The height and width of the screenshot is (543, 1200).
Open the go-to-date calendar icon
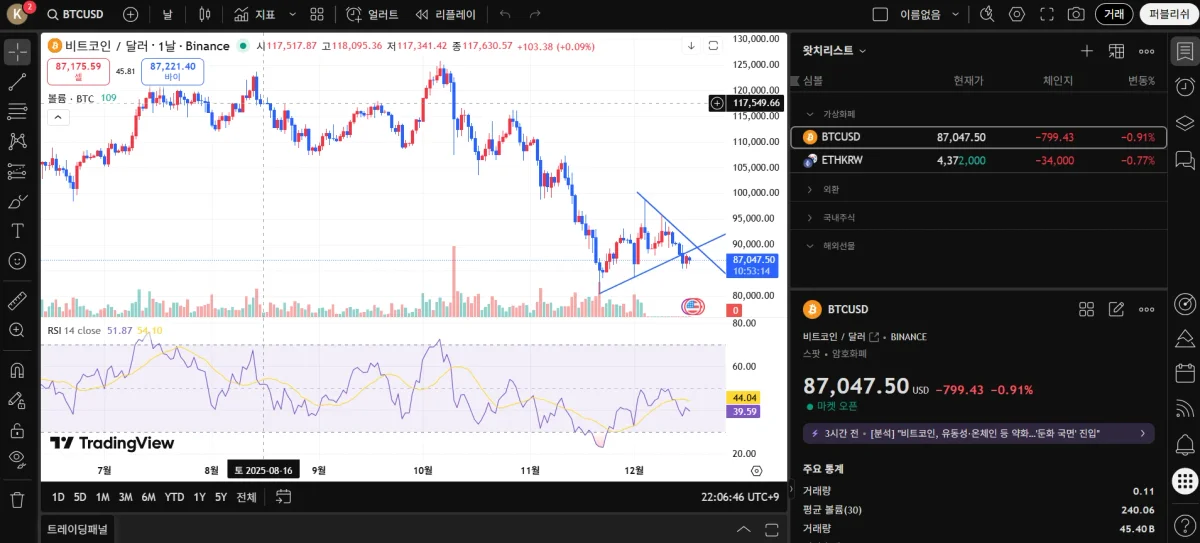pos(283,496)
